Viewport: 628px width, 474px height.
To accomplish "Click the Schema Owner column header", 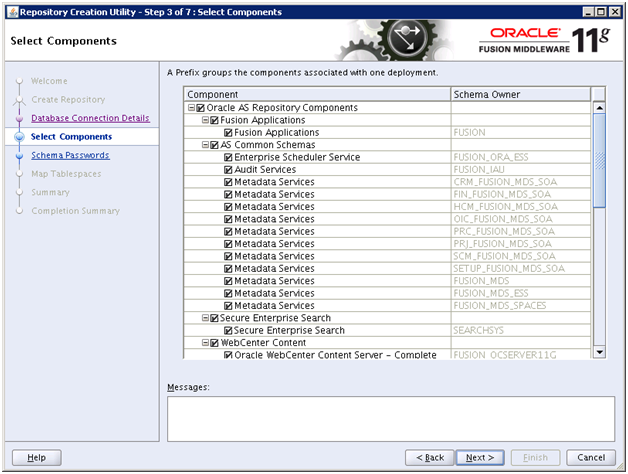I will [521, 95].
